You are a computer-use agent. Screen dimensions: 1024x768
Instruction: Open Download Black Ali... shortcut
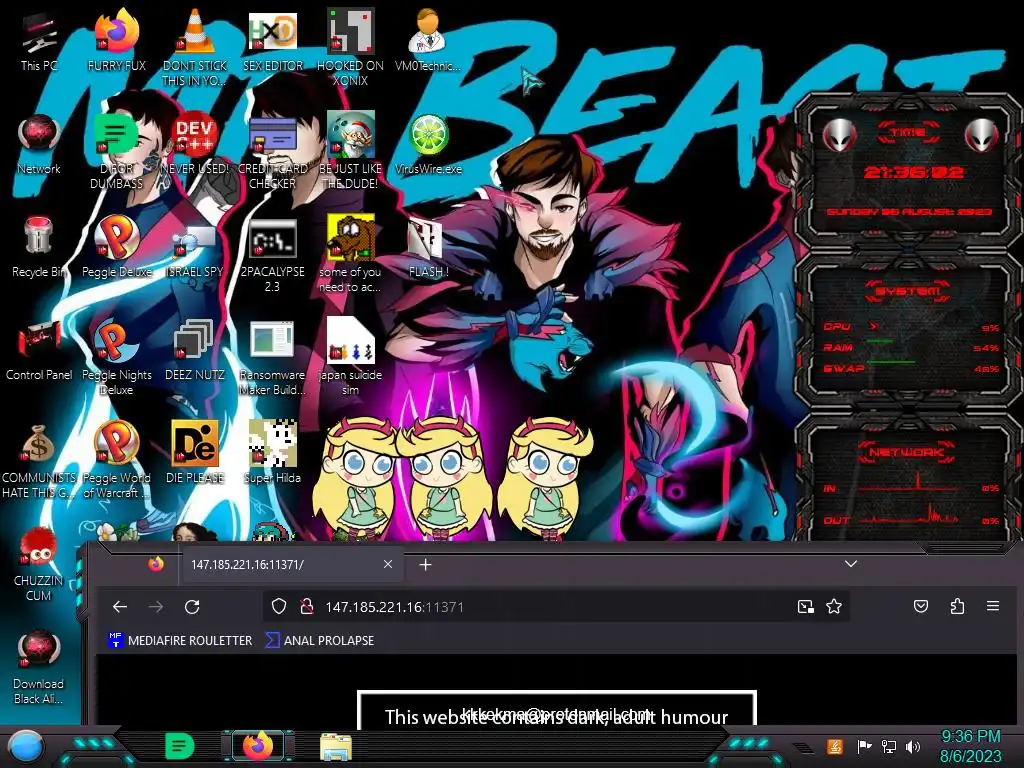pos(39,666)
